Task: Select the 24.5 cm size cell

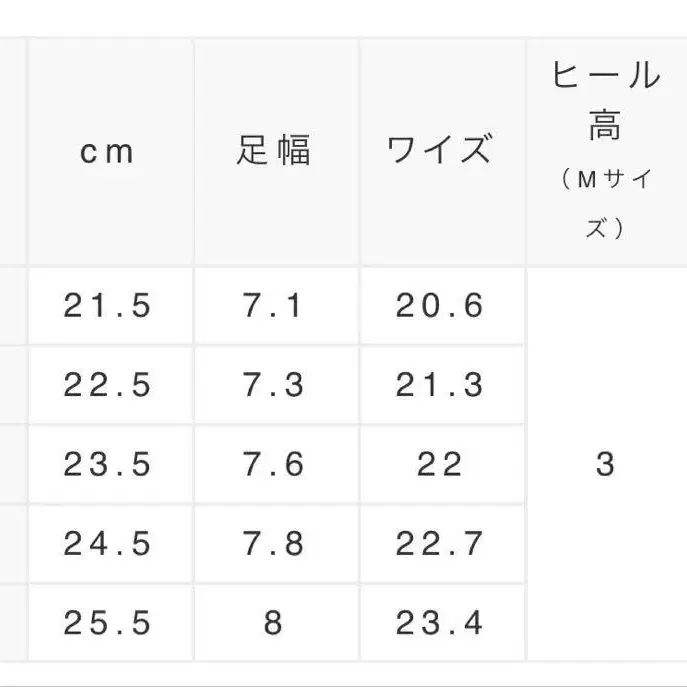Action: tap(108, 544)
